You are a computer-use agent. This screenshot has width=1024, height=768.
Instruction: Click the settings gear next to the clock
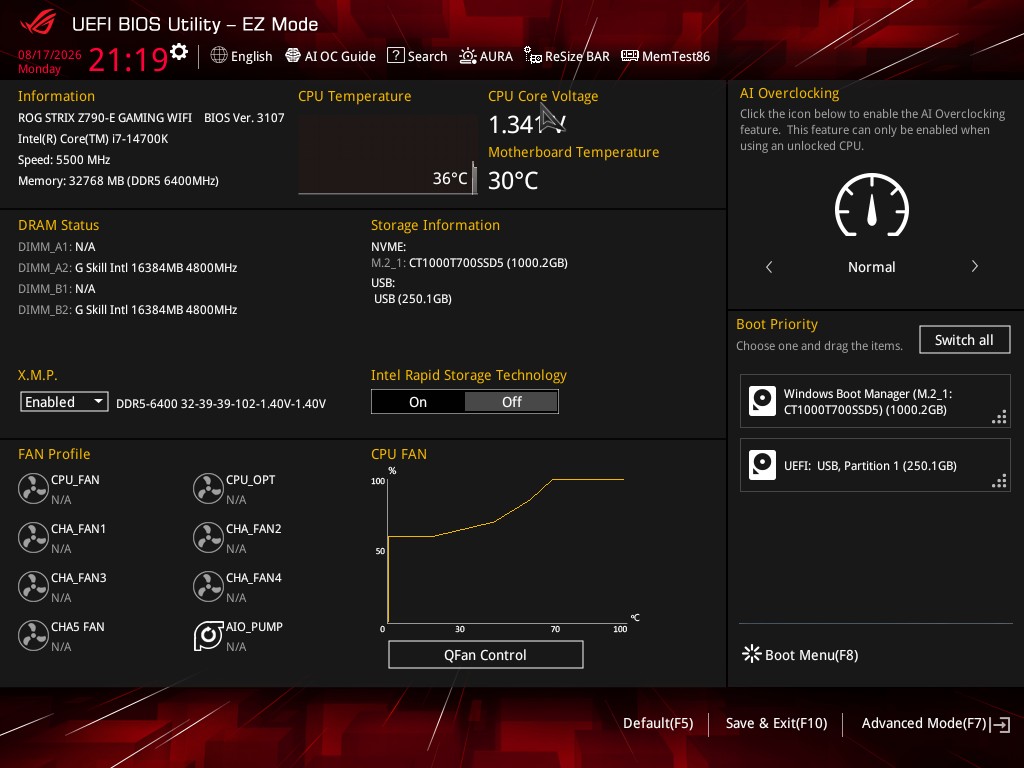[x=178, y=52]
